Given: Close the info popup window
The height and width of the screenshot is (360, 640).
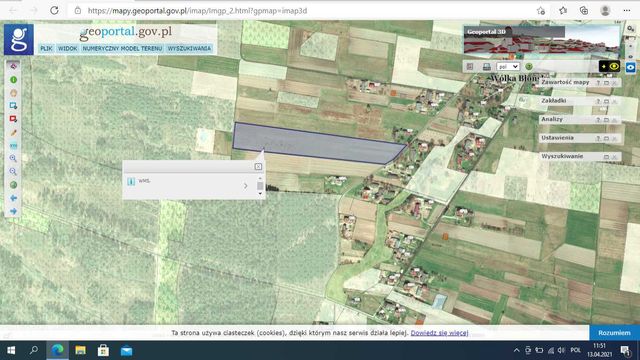Looking at the screenshot, I should click(258, 167).
